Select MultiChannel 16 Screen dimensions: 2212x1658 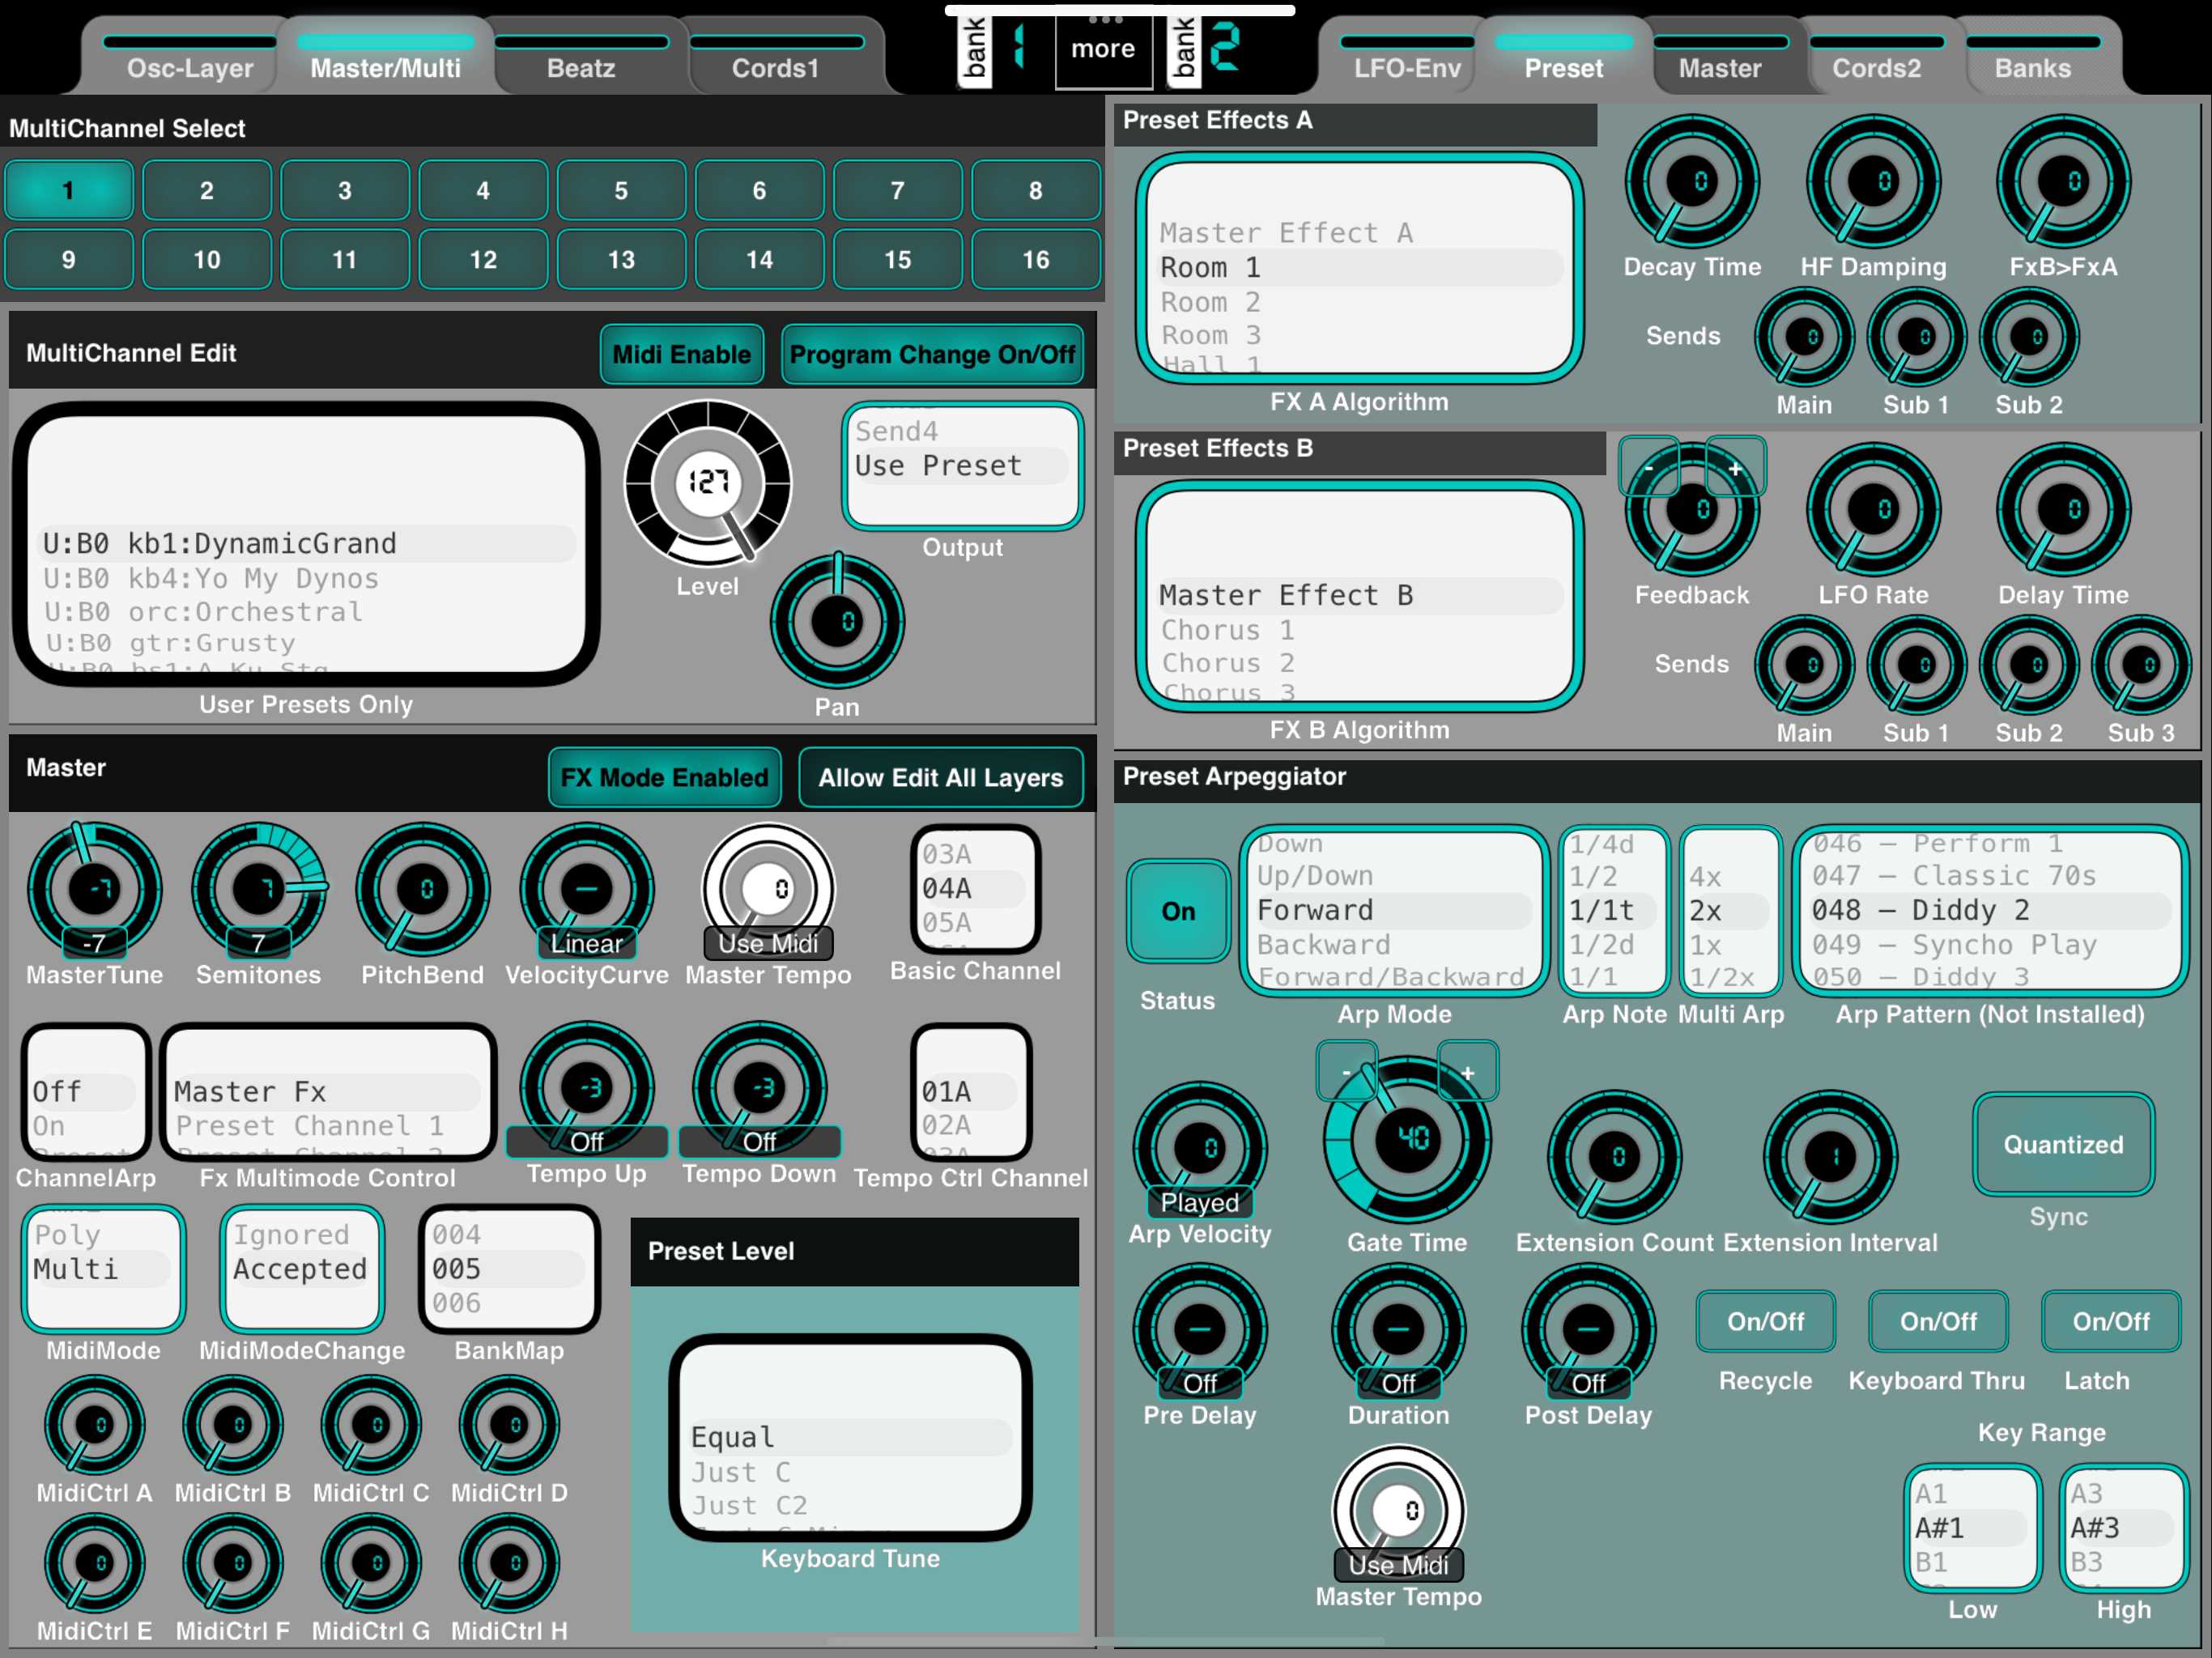coord(1036,259)
